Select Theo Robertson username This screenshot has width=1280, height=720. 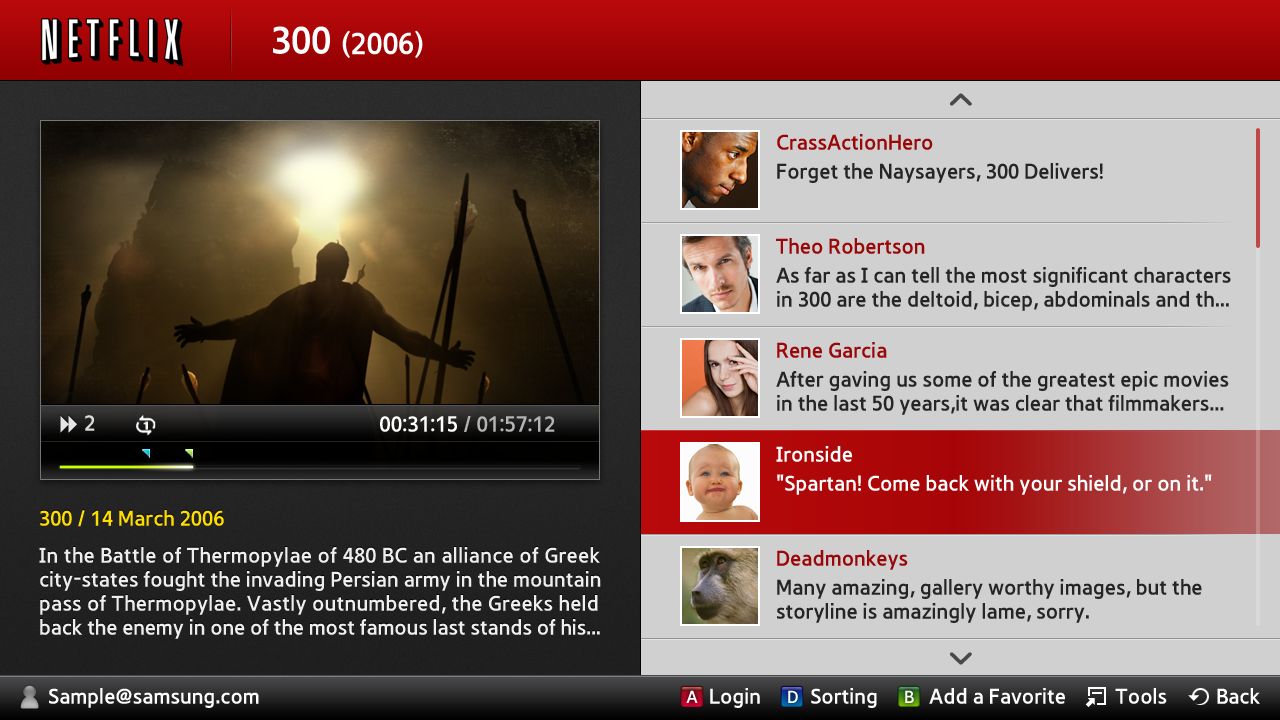[850, 247]
